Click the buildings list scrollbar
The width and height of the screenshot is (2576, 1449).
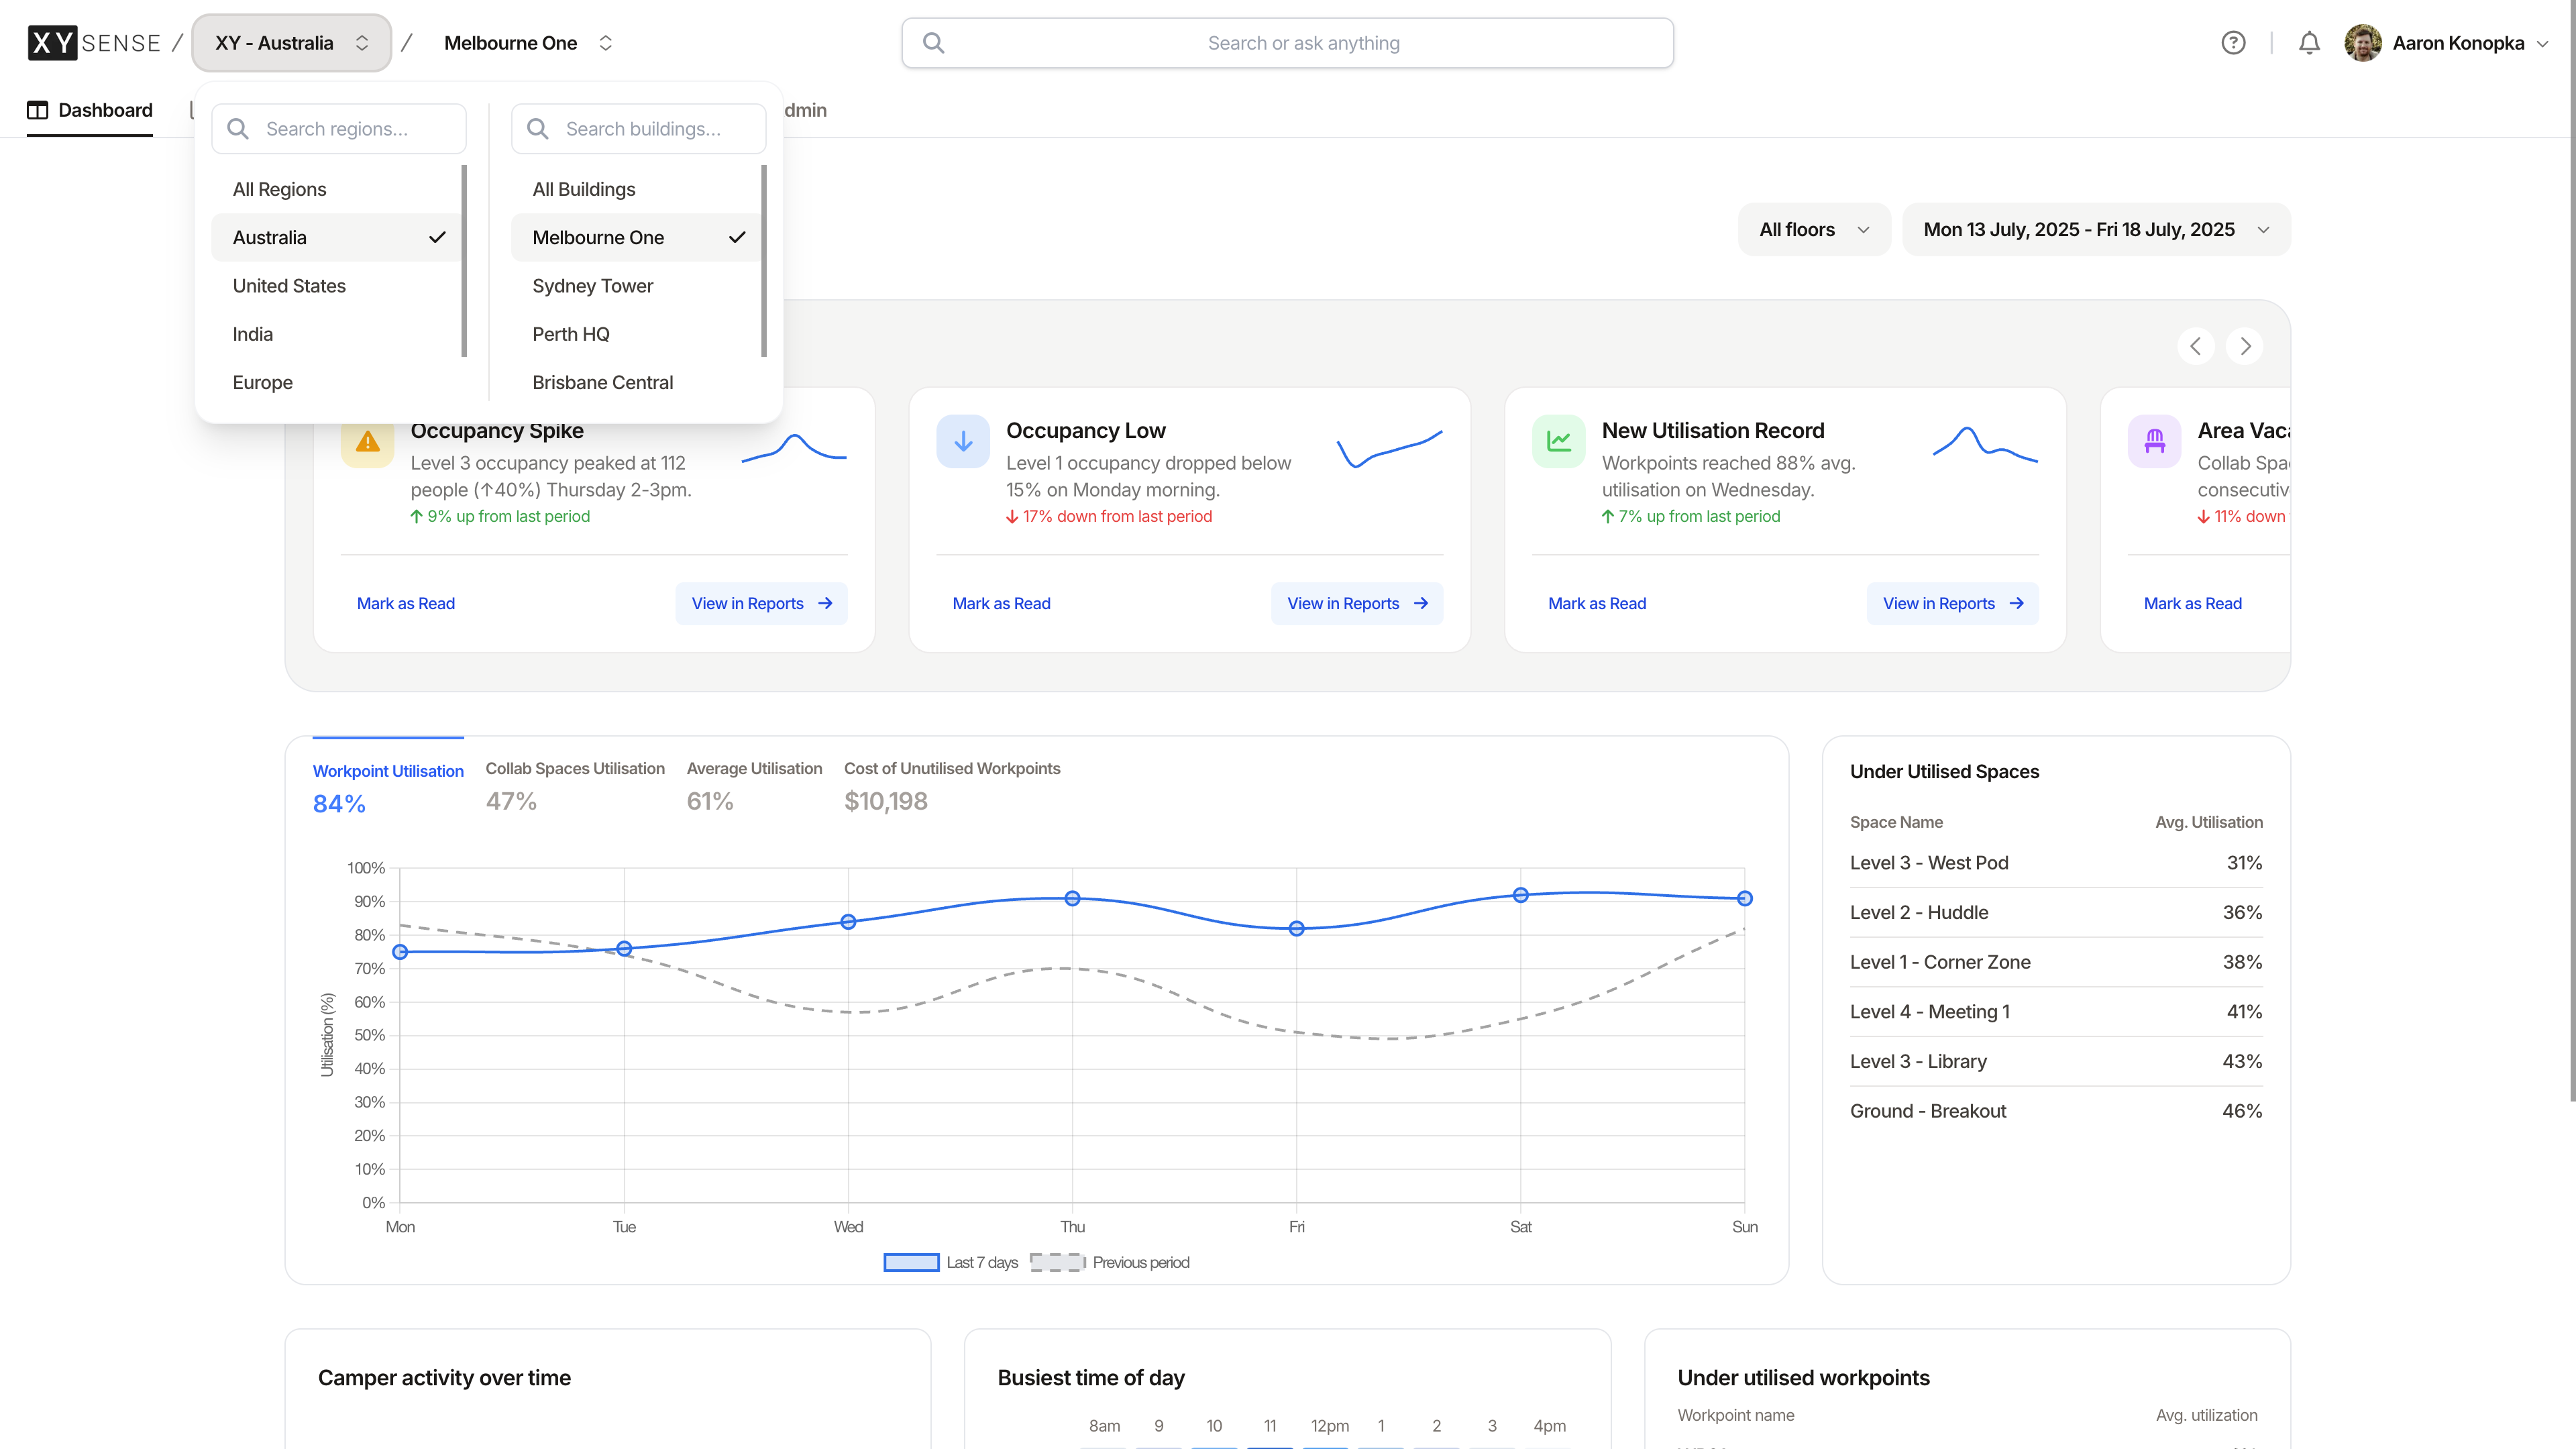point(764,261)
